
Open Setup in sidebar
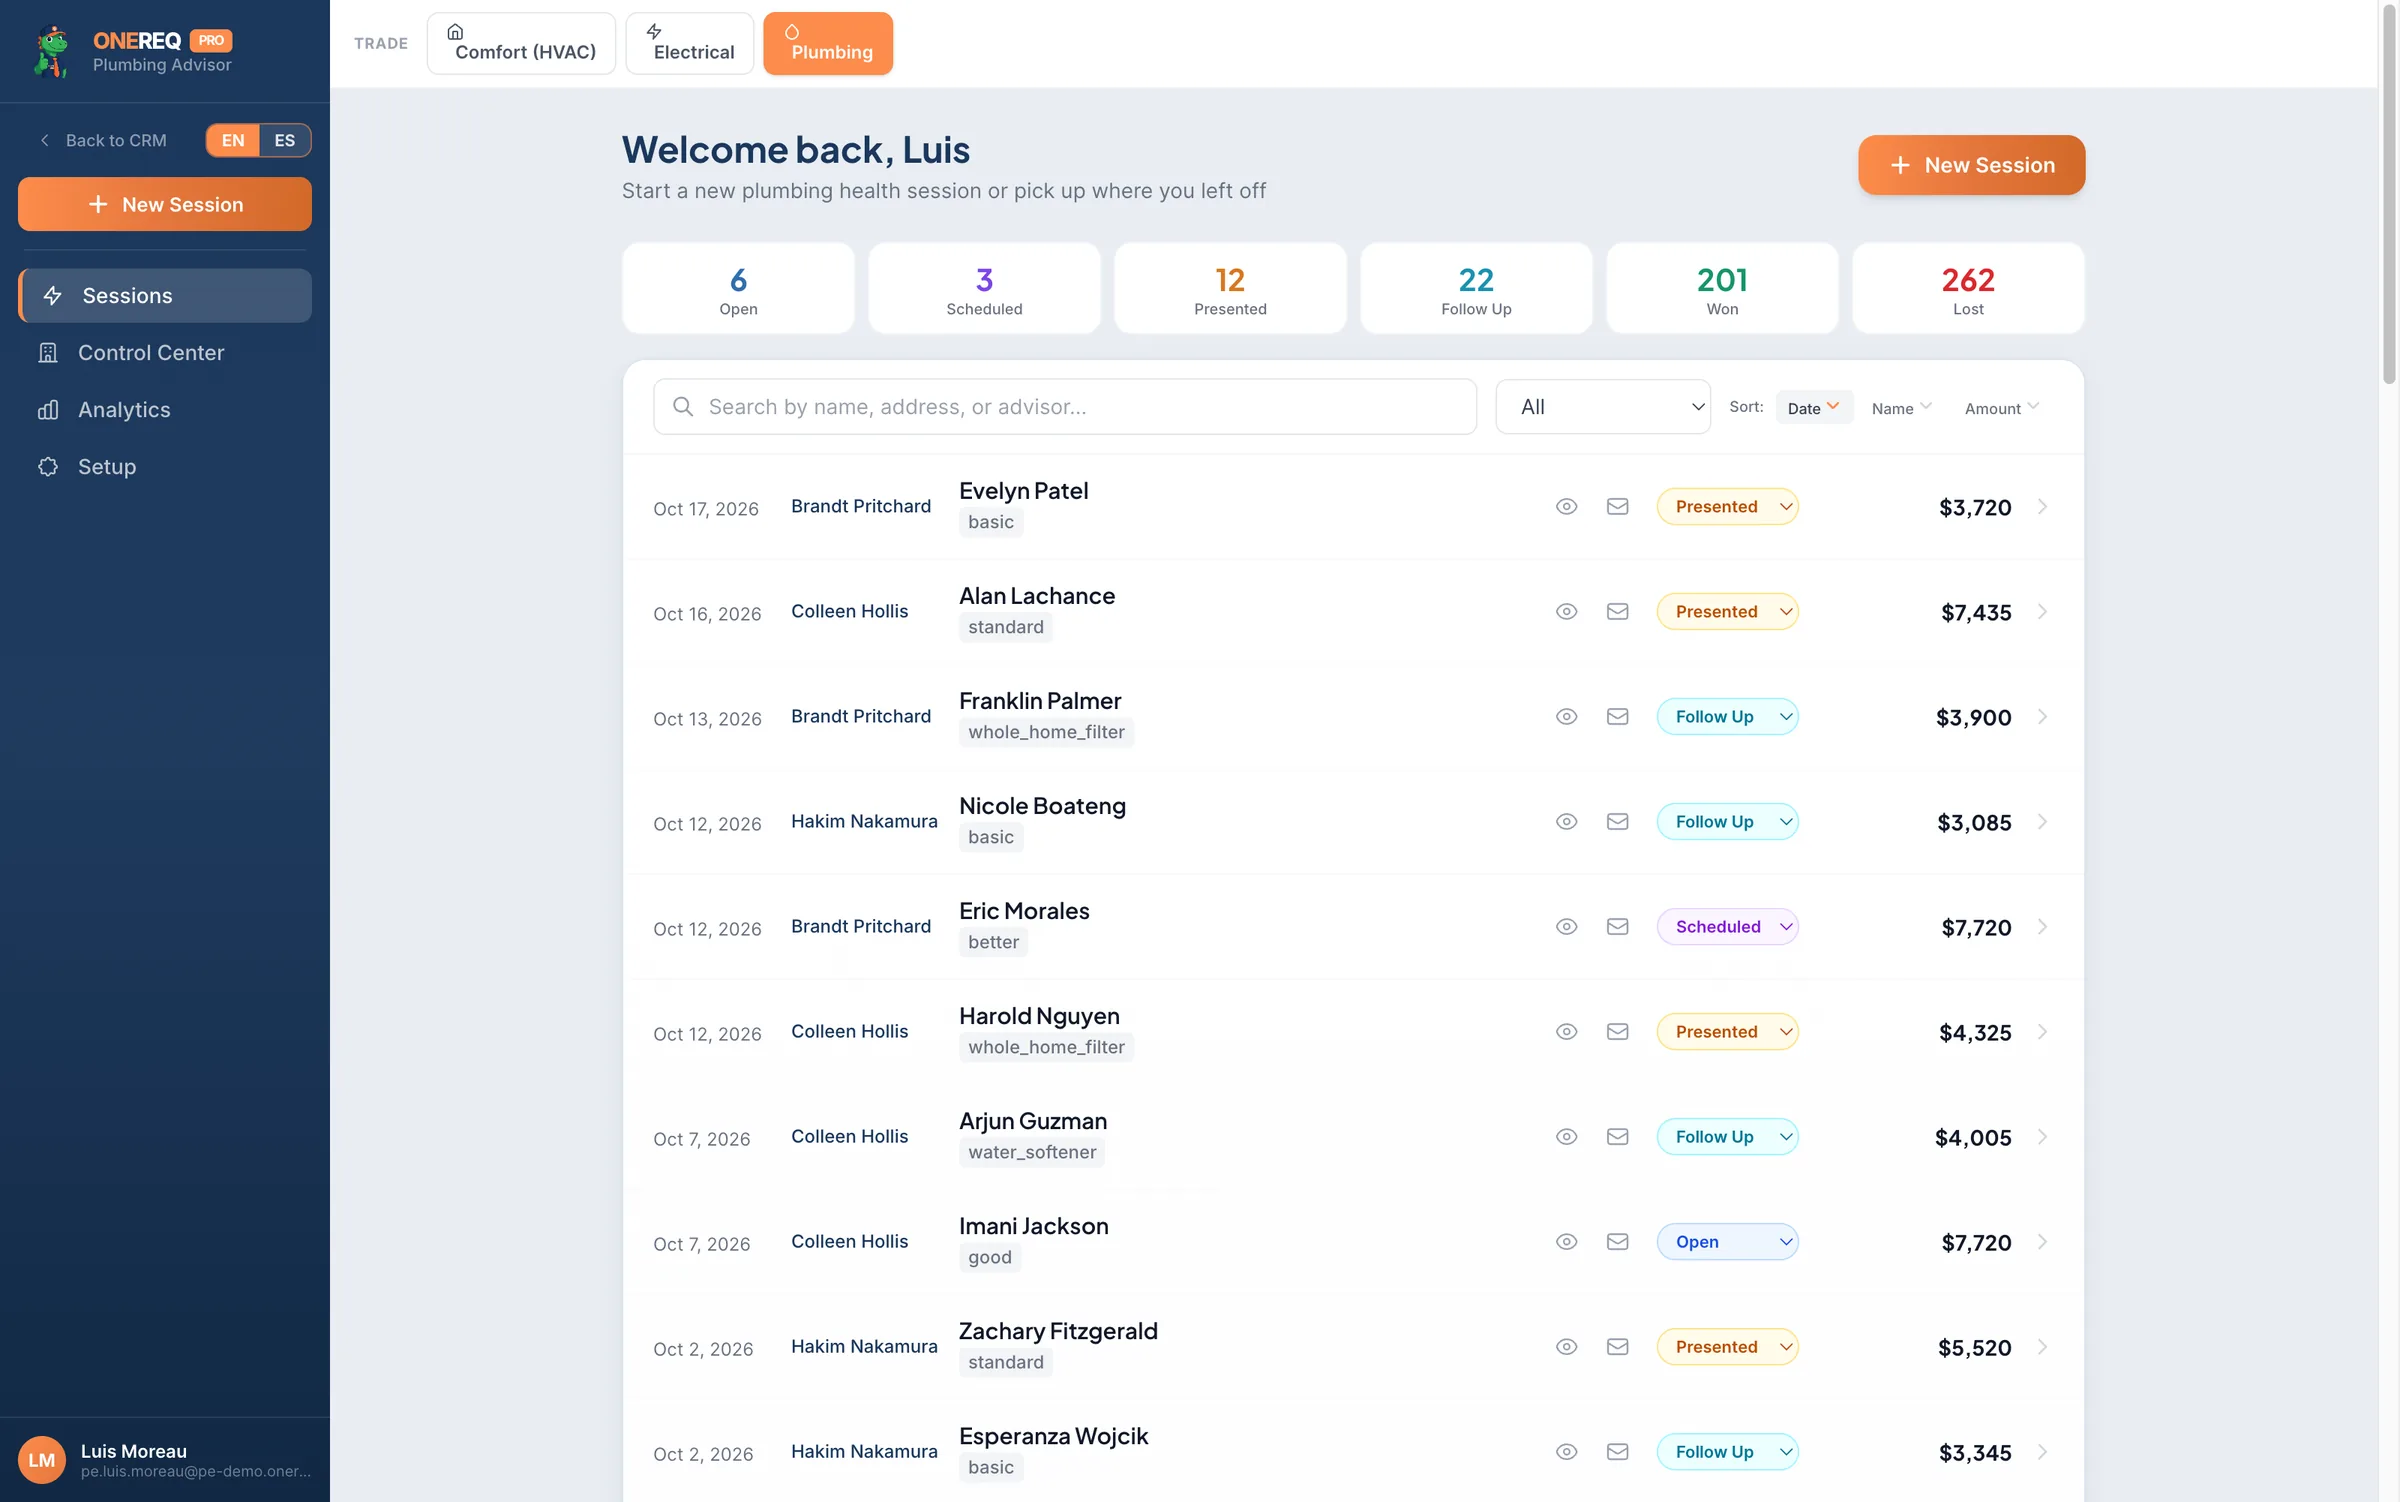pyautogui.click(x=165, y=466)
